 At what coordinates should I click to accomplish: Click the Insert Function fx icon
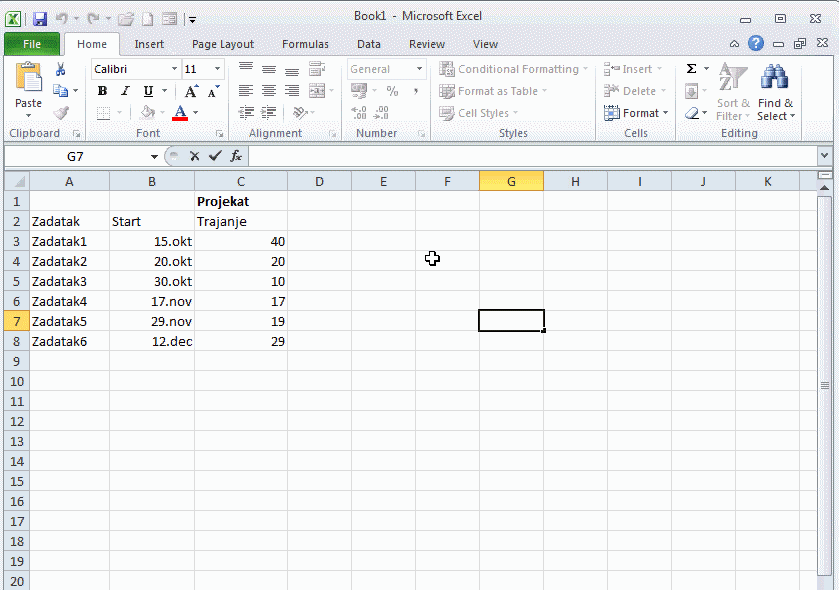click(236, 156)
